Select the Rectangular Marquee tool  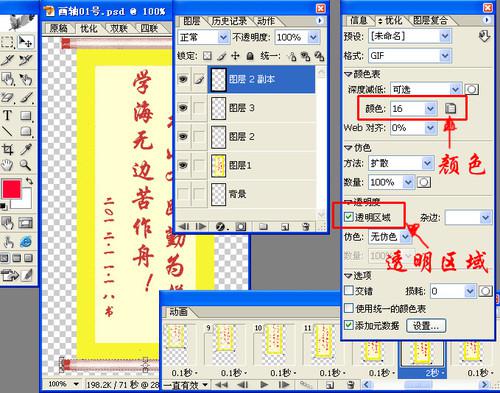point(7,42)
